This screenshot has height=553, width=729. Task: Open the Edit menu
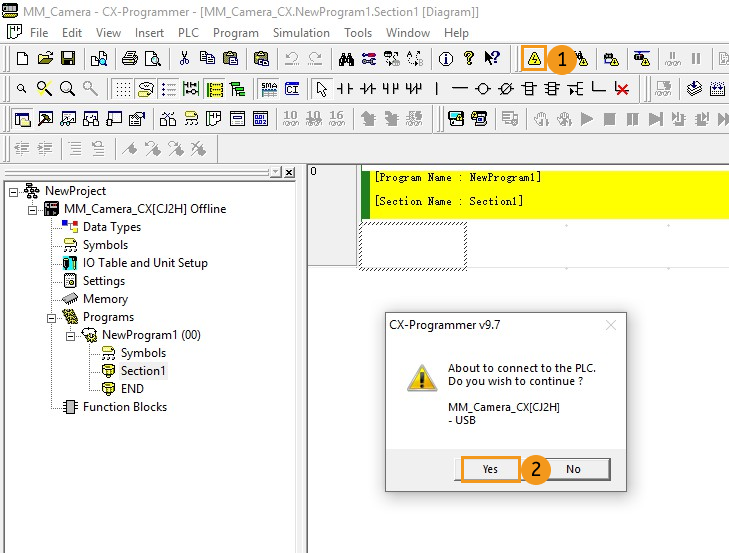[72, 33]
